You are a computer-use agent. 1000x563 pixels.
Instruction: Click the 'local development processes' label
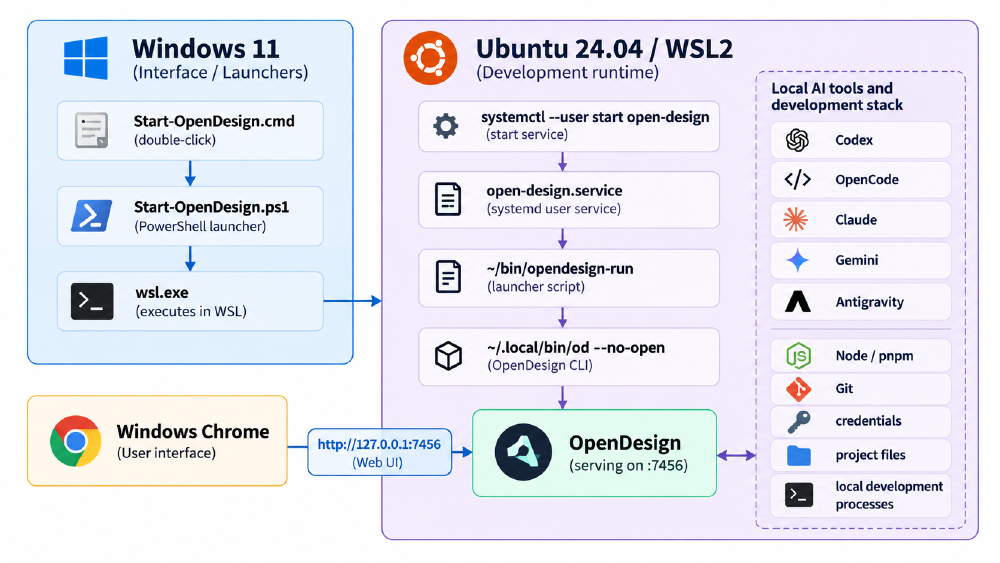tap(889, 495)
